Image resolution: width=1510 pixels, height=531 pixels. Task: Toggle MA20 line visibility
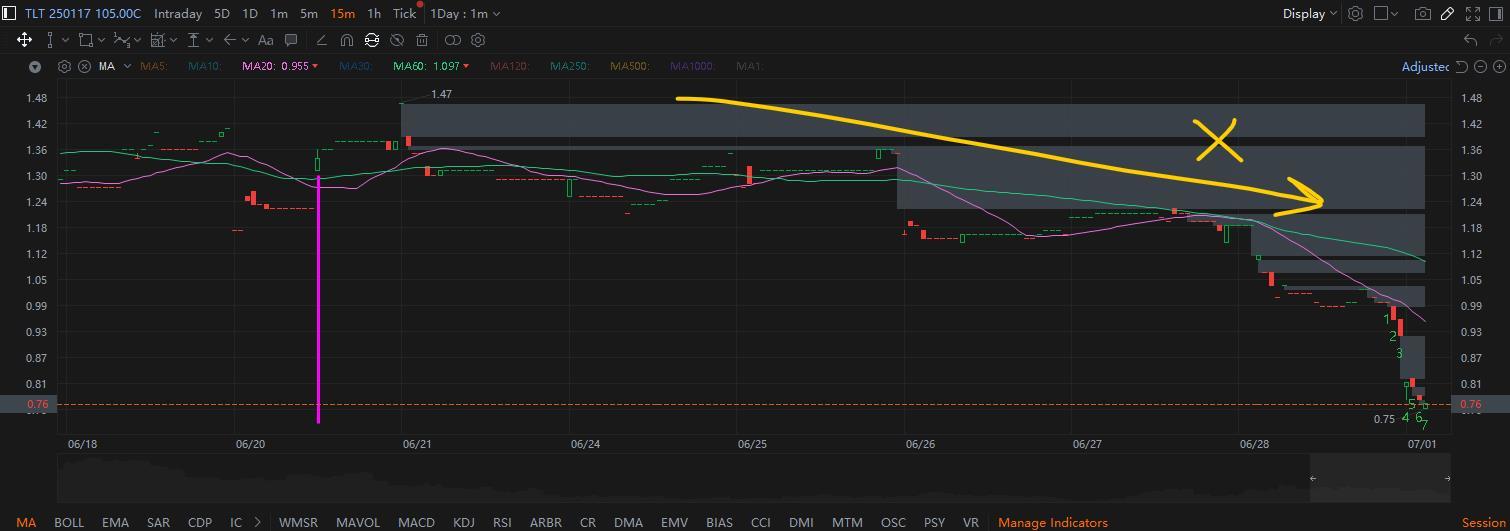280,66
